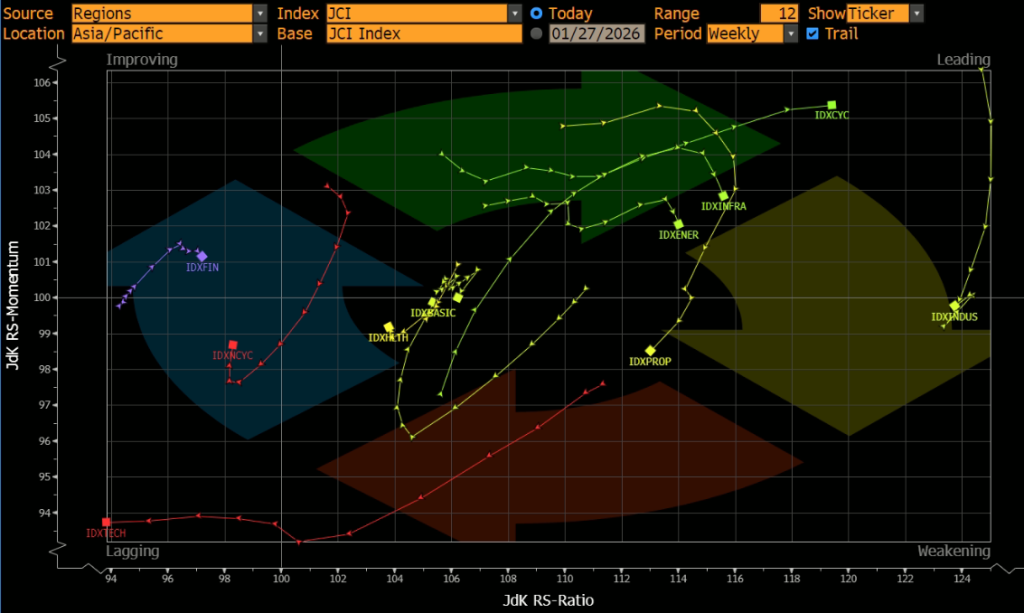Click the IDXNCYC red square marker
1024x613 pixels.
233,345
